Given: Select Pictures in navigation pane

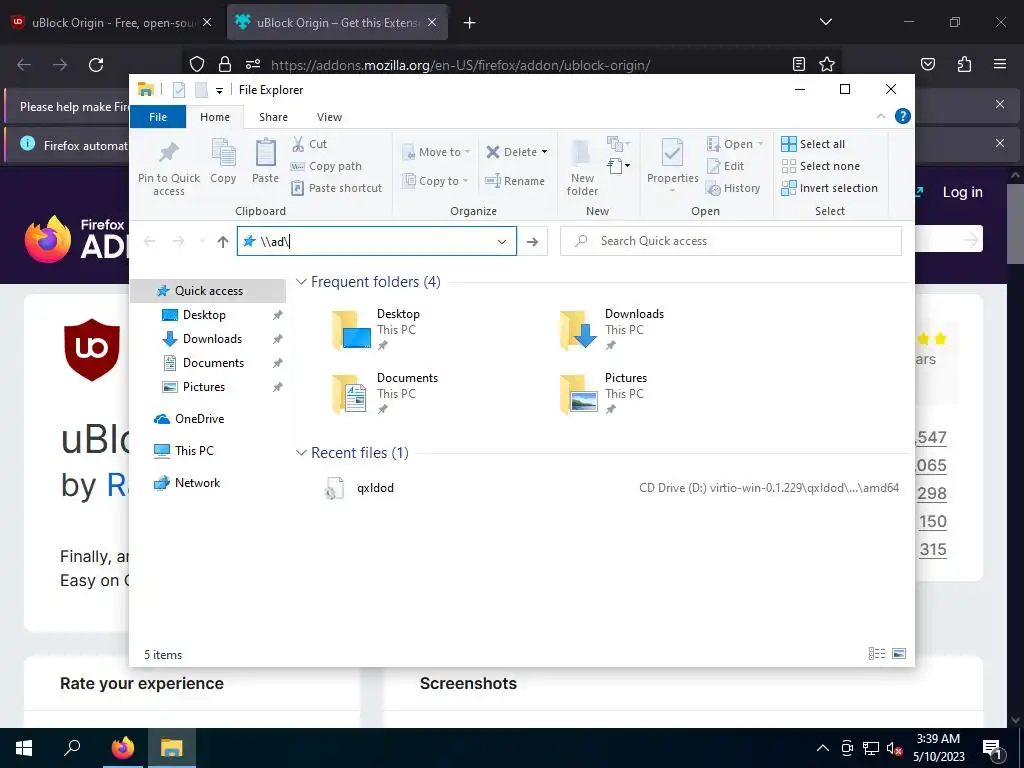Looking at the screenshot, I should 204,387.
